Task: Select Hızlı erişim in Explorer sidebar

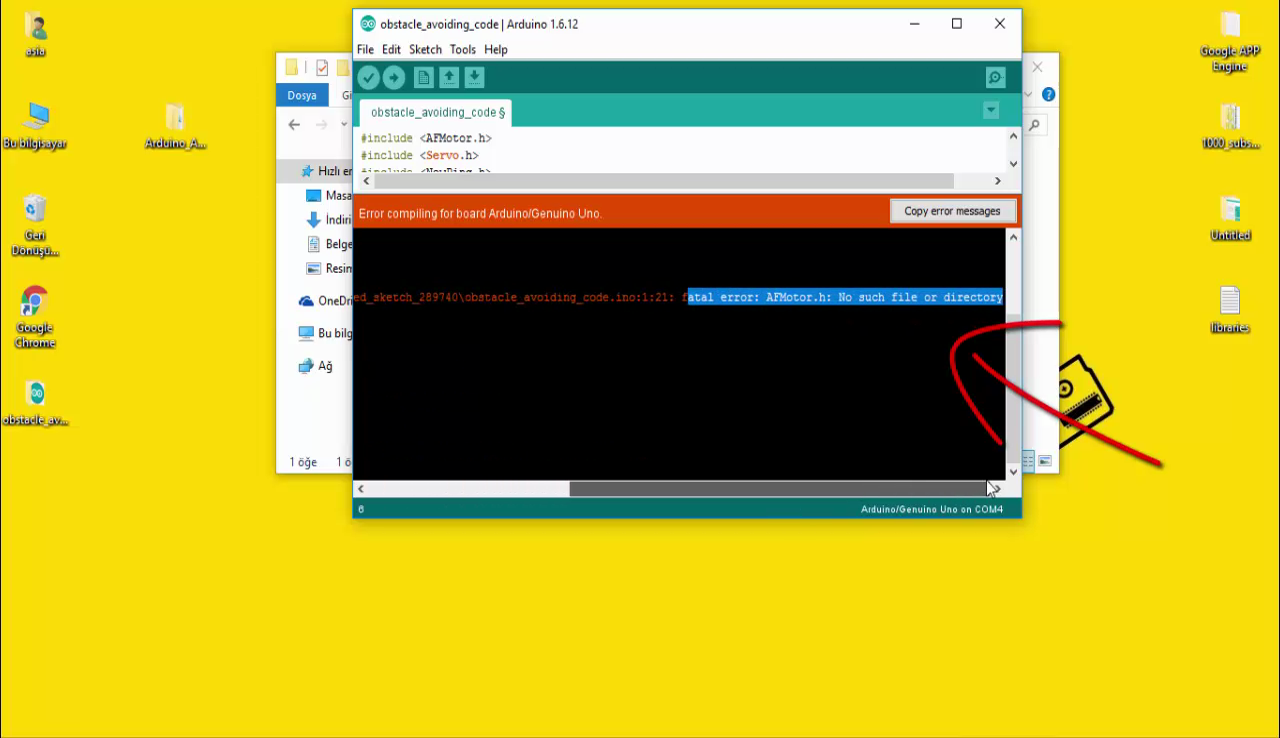Action: (x=327, y=171)
